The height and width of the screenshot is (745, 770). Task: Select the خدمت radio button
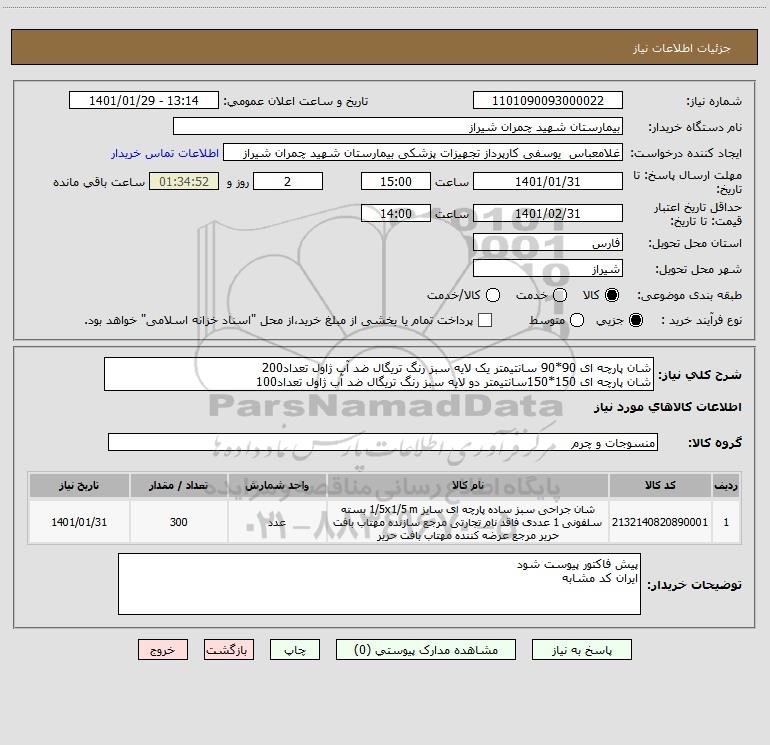click(560, 295)
